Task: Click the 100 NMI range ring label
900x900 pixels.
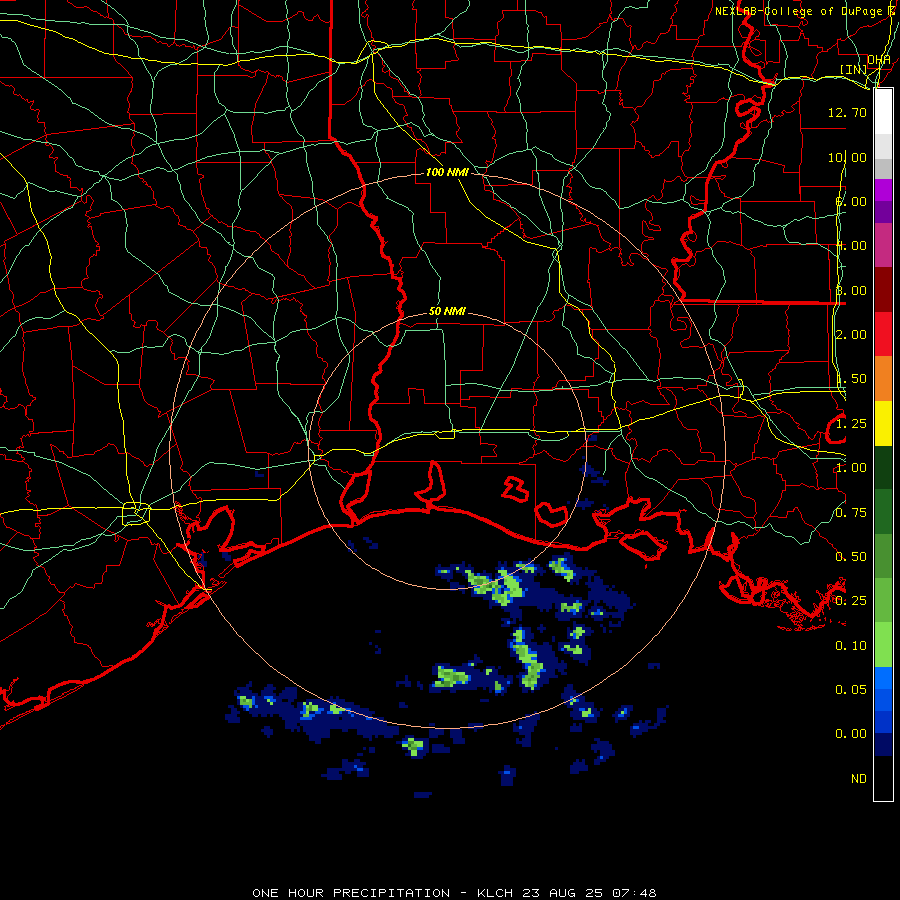Action: click(x=447, y=172)
